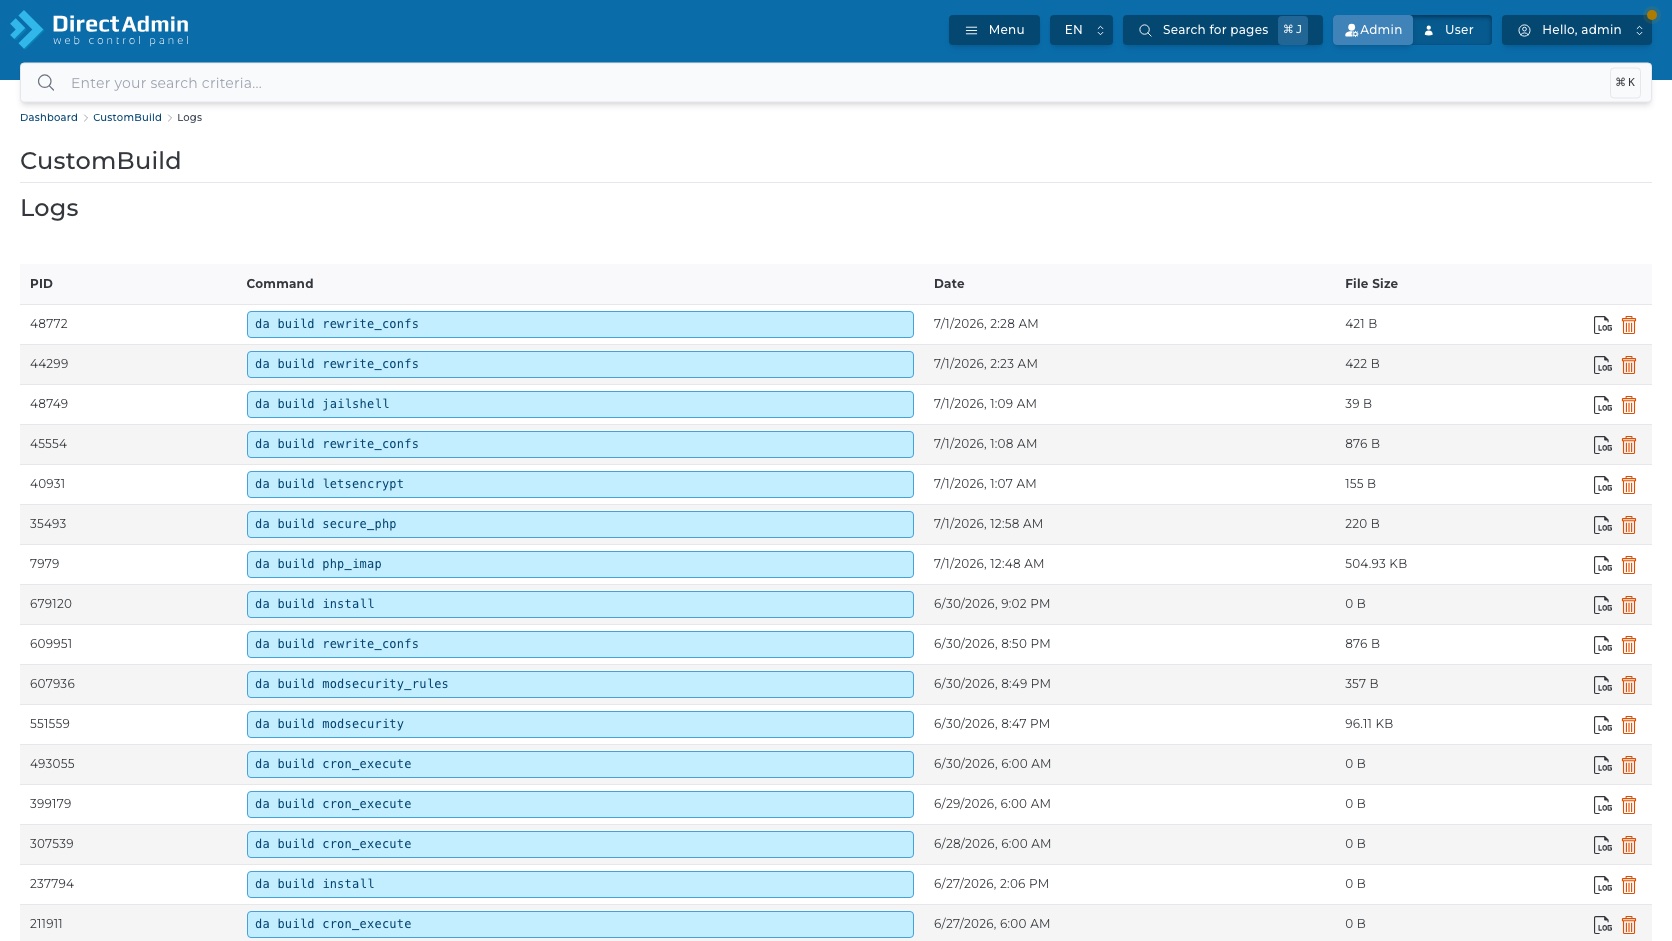
Task: Delete php_imap log PID 7979
Action: coord(1629,565)
